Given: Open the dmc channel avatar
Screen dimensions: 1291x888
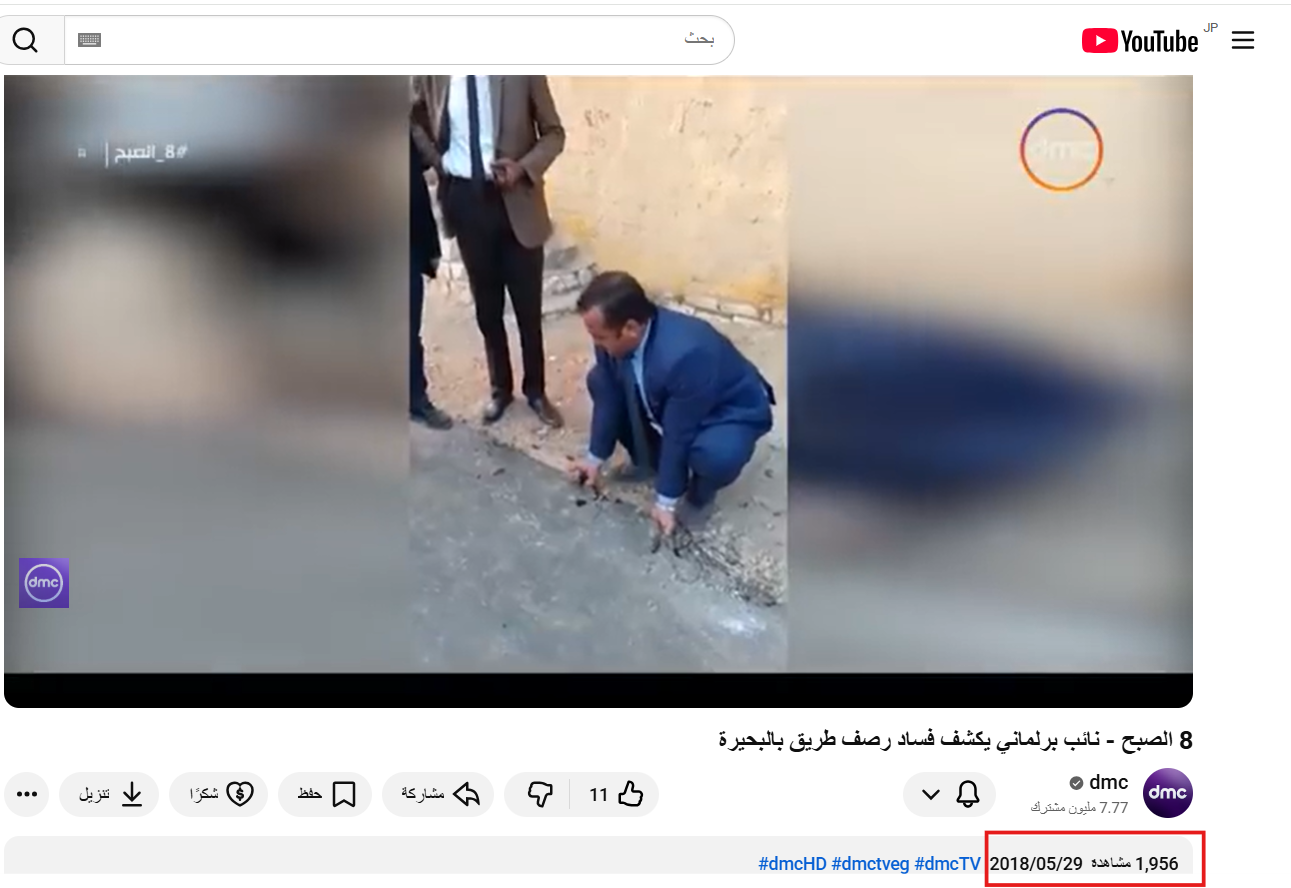Looking at the screenshot, I should (1167, 794).
